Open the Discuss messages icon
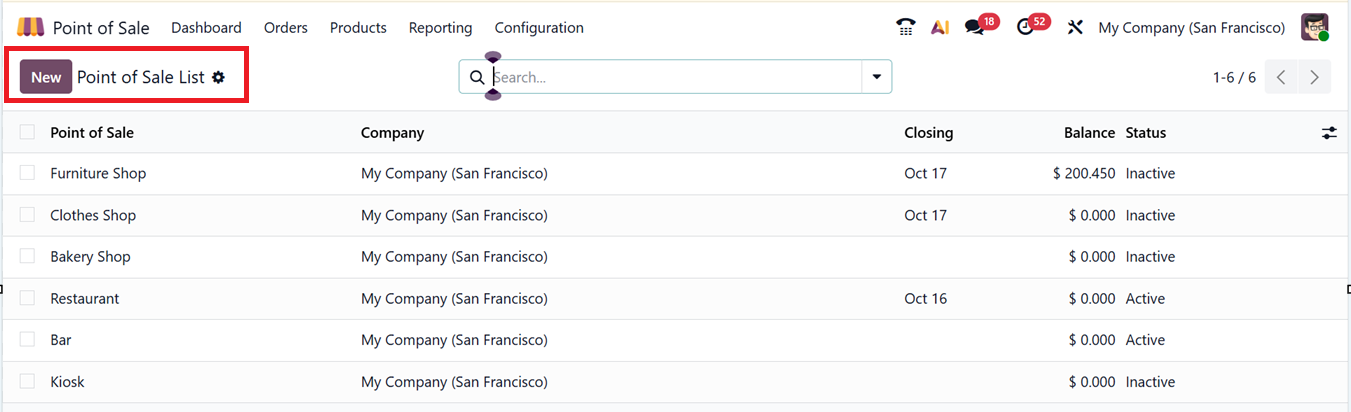Screen dimensions: 1351x412 point(974,28)
